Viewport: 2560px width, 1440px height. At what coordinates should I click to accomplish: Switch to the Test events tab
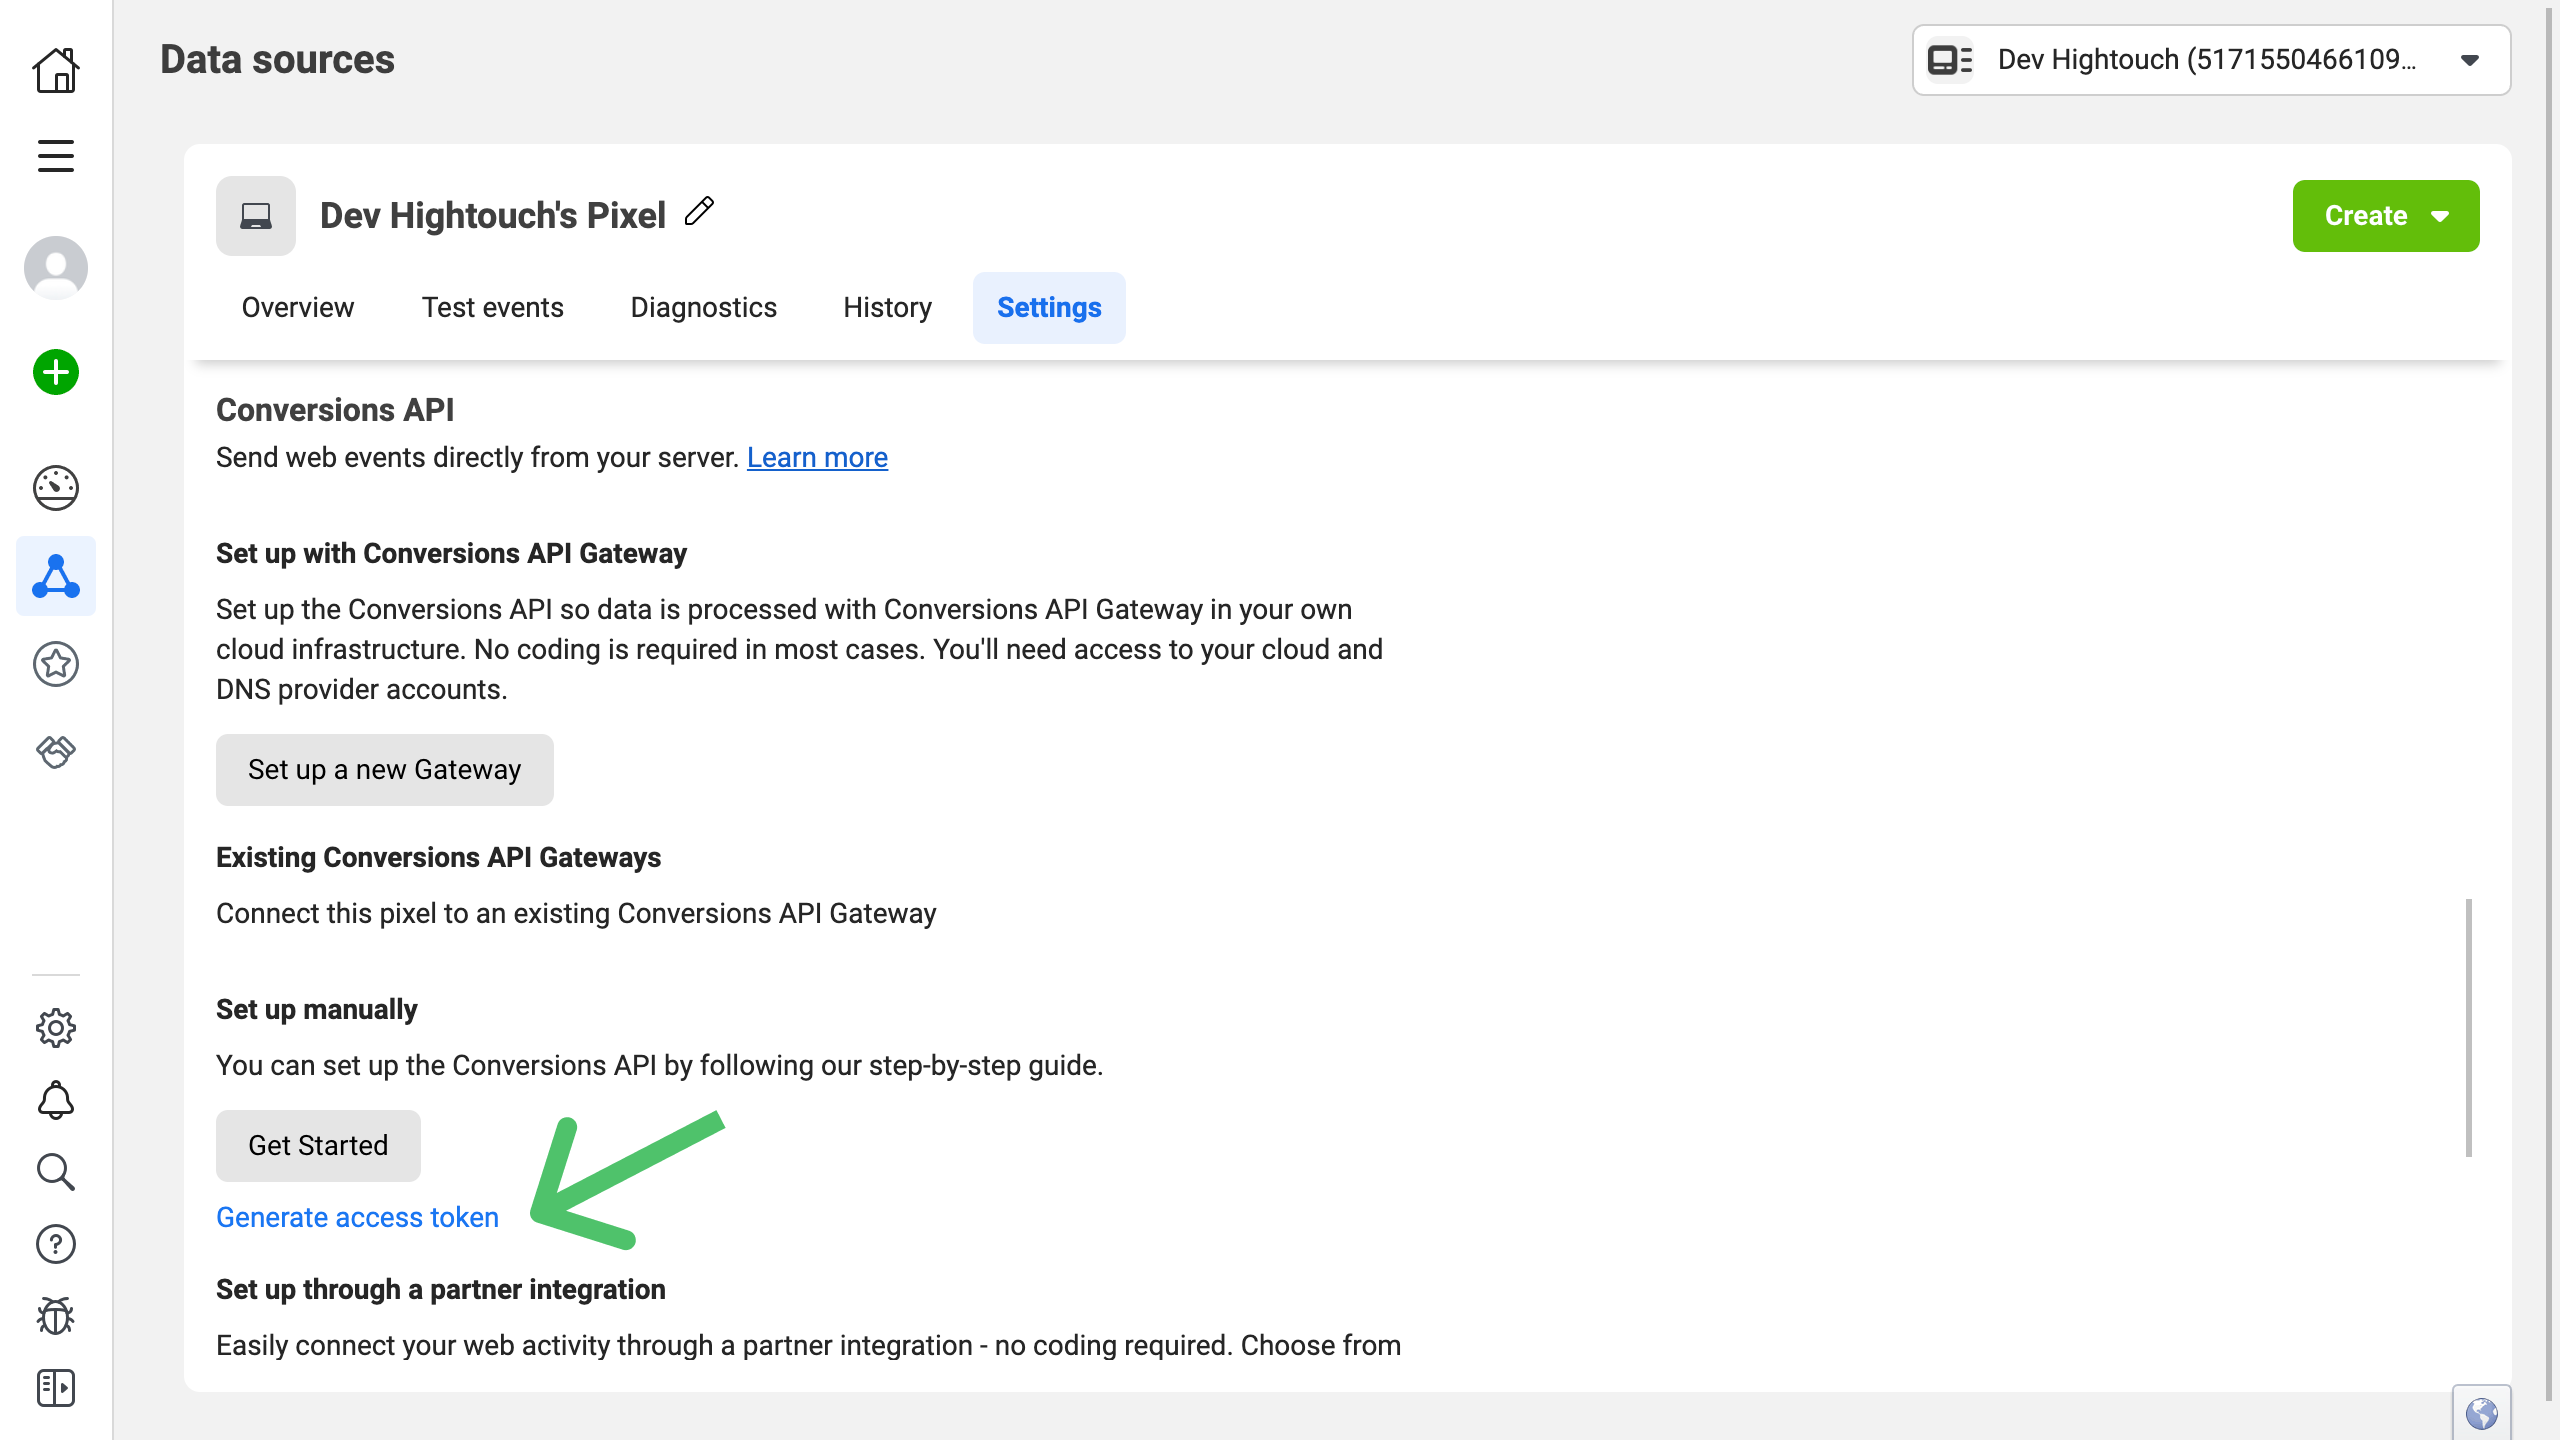492,307
